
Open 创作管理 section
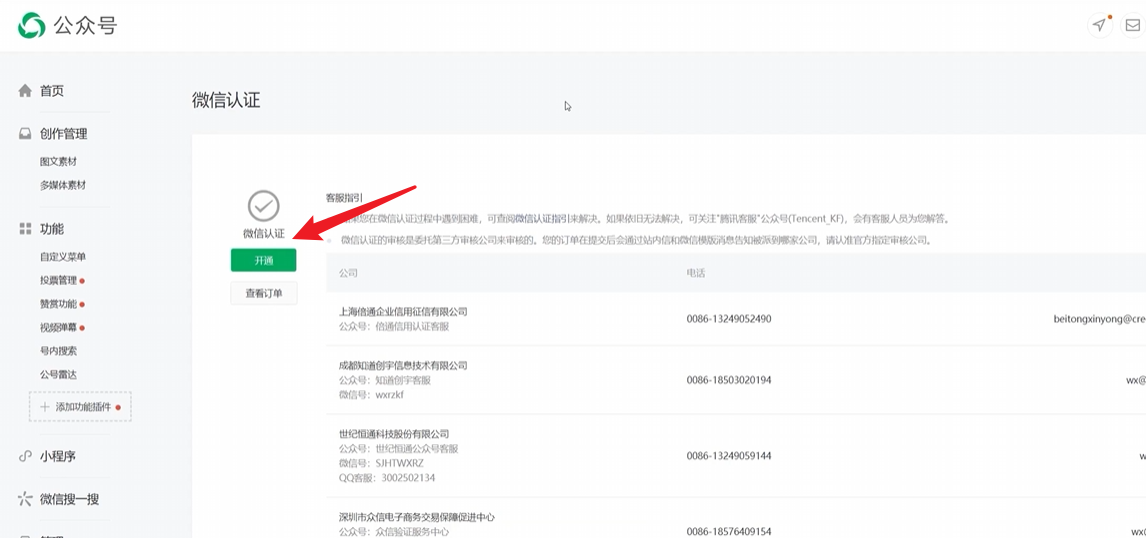coord(64,134)
